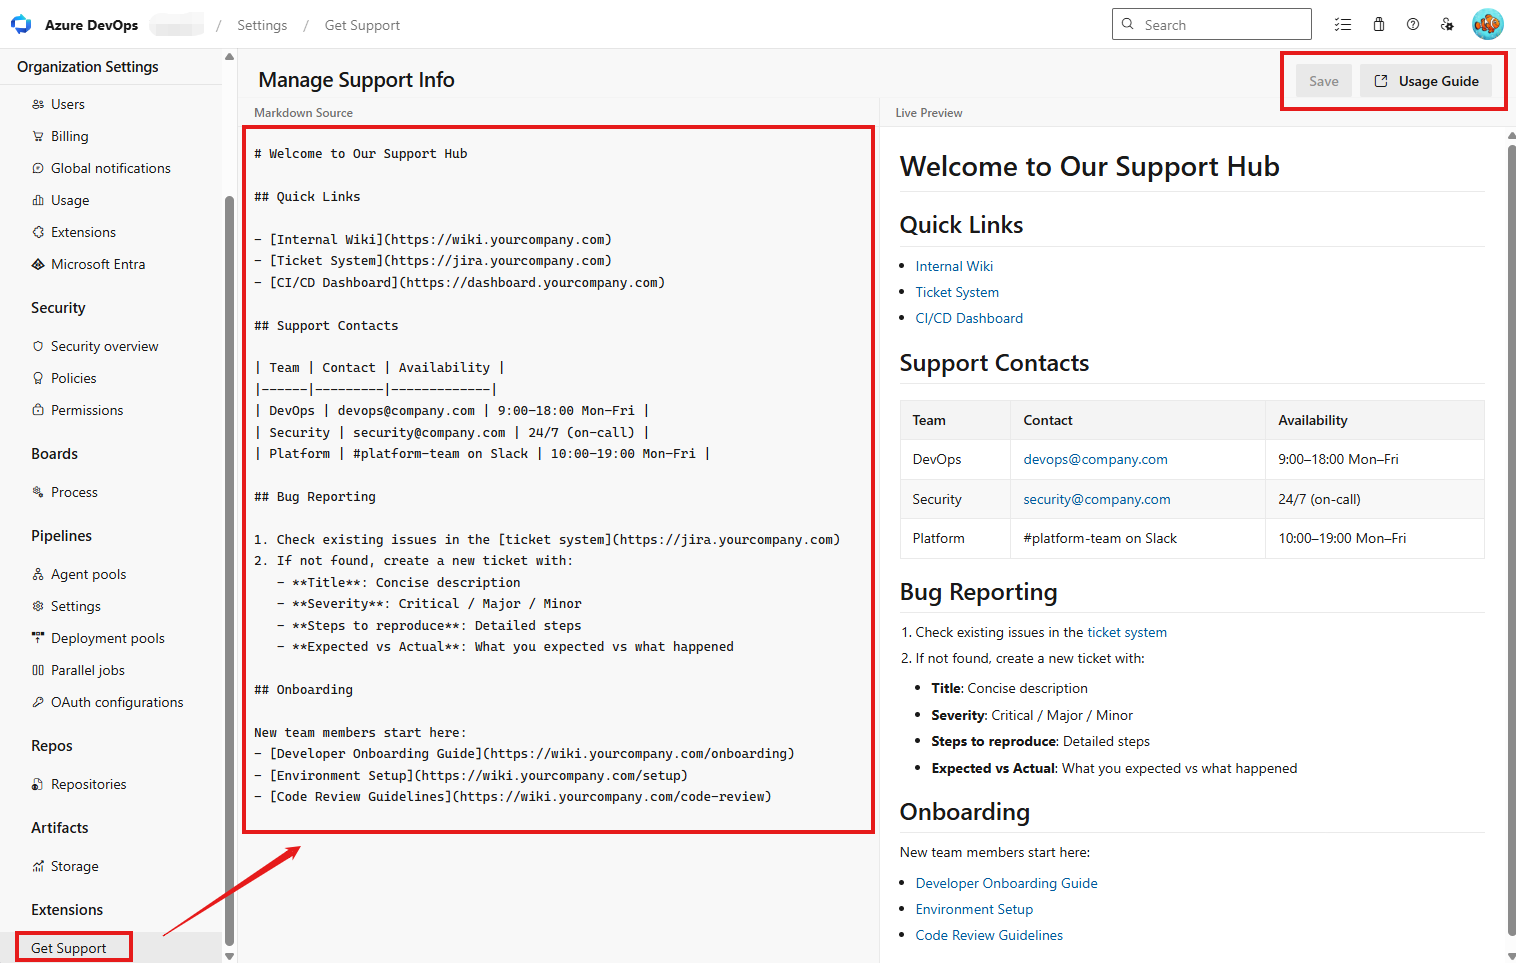Select the Permissions lock icon
1516x963 pixels.
point(38,410)
